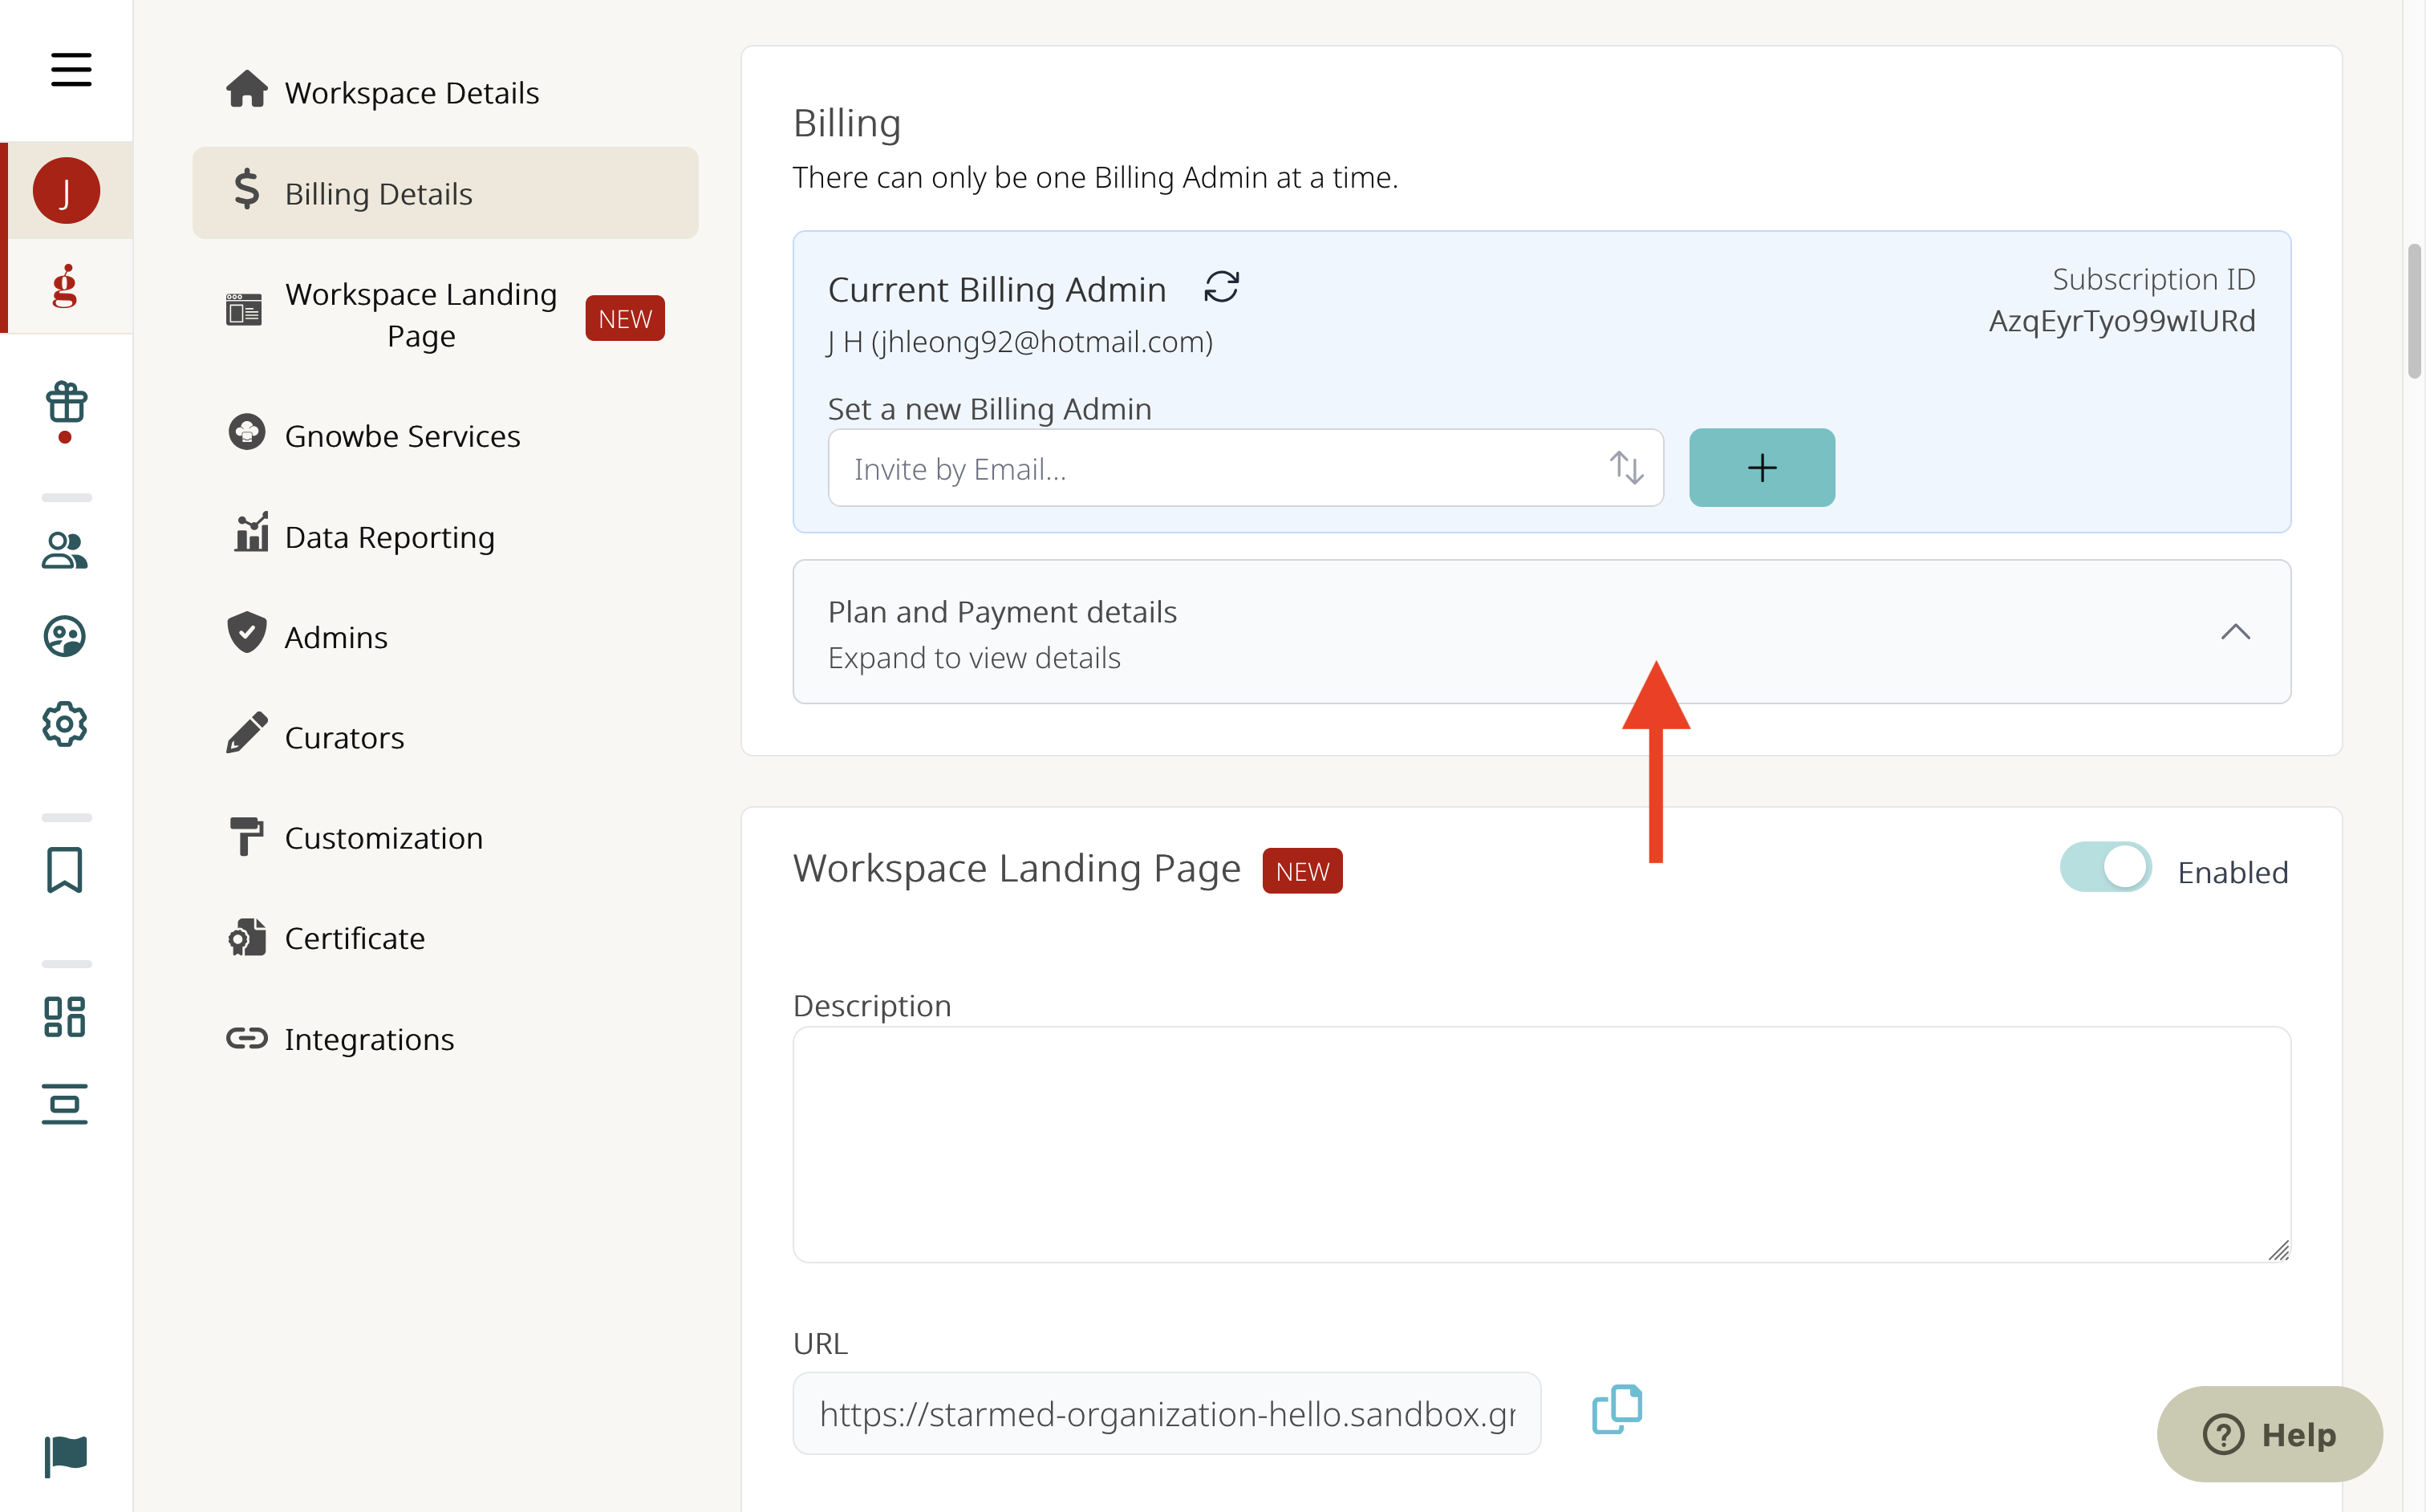
Task: Click into the Invite by Email field
Action: point(1246,468)
